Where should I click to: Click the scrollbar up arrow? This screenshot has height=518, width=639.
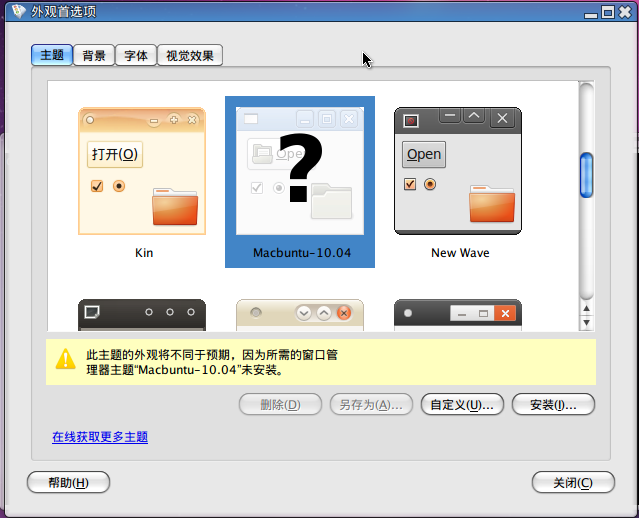[586, 308]
